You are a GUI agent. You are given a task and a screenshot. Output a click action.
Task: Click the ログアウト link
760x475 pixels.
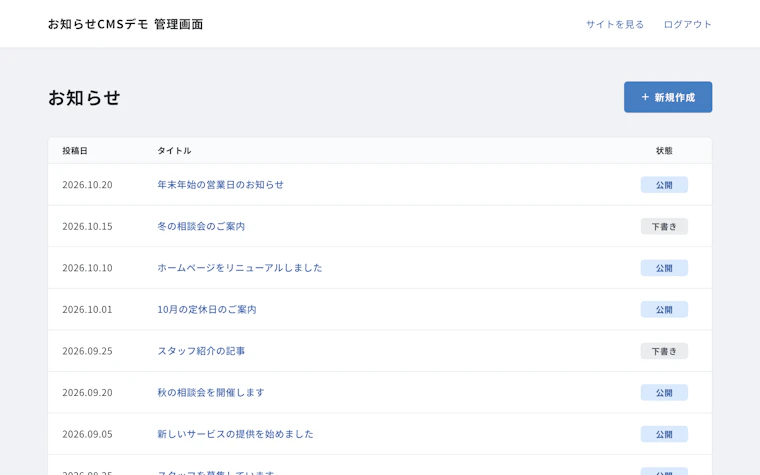point(687,24)
